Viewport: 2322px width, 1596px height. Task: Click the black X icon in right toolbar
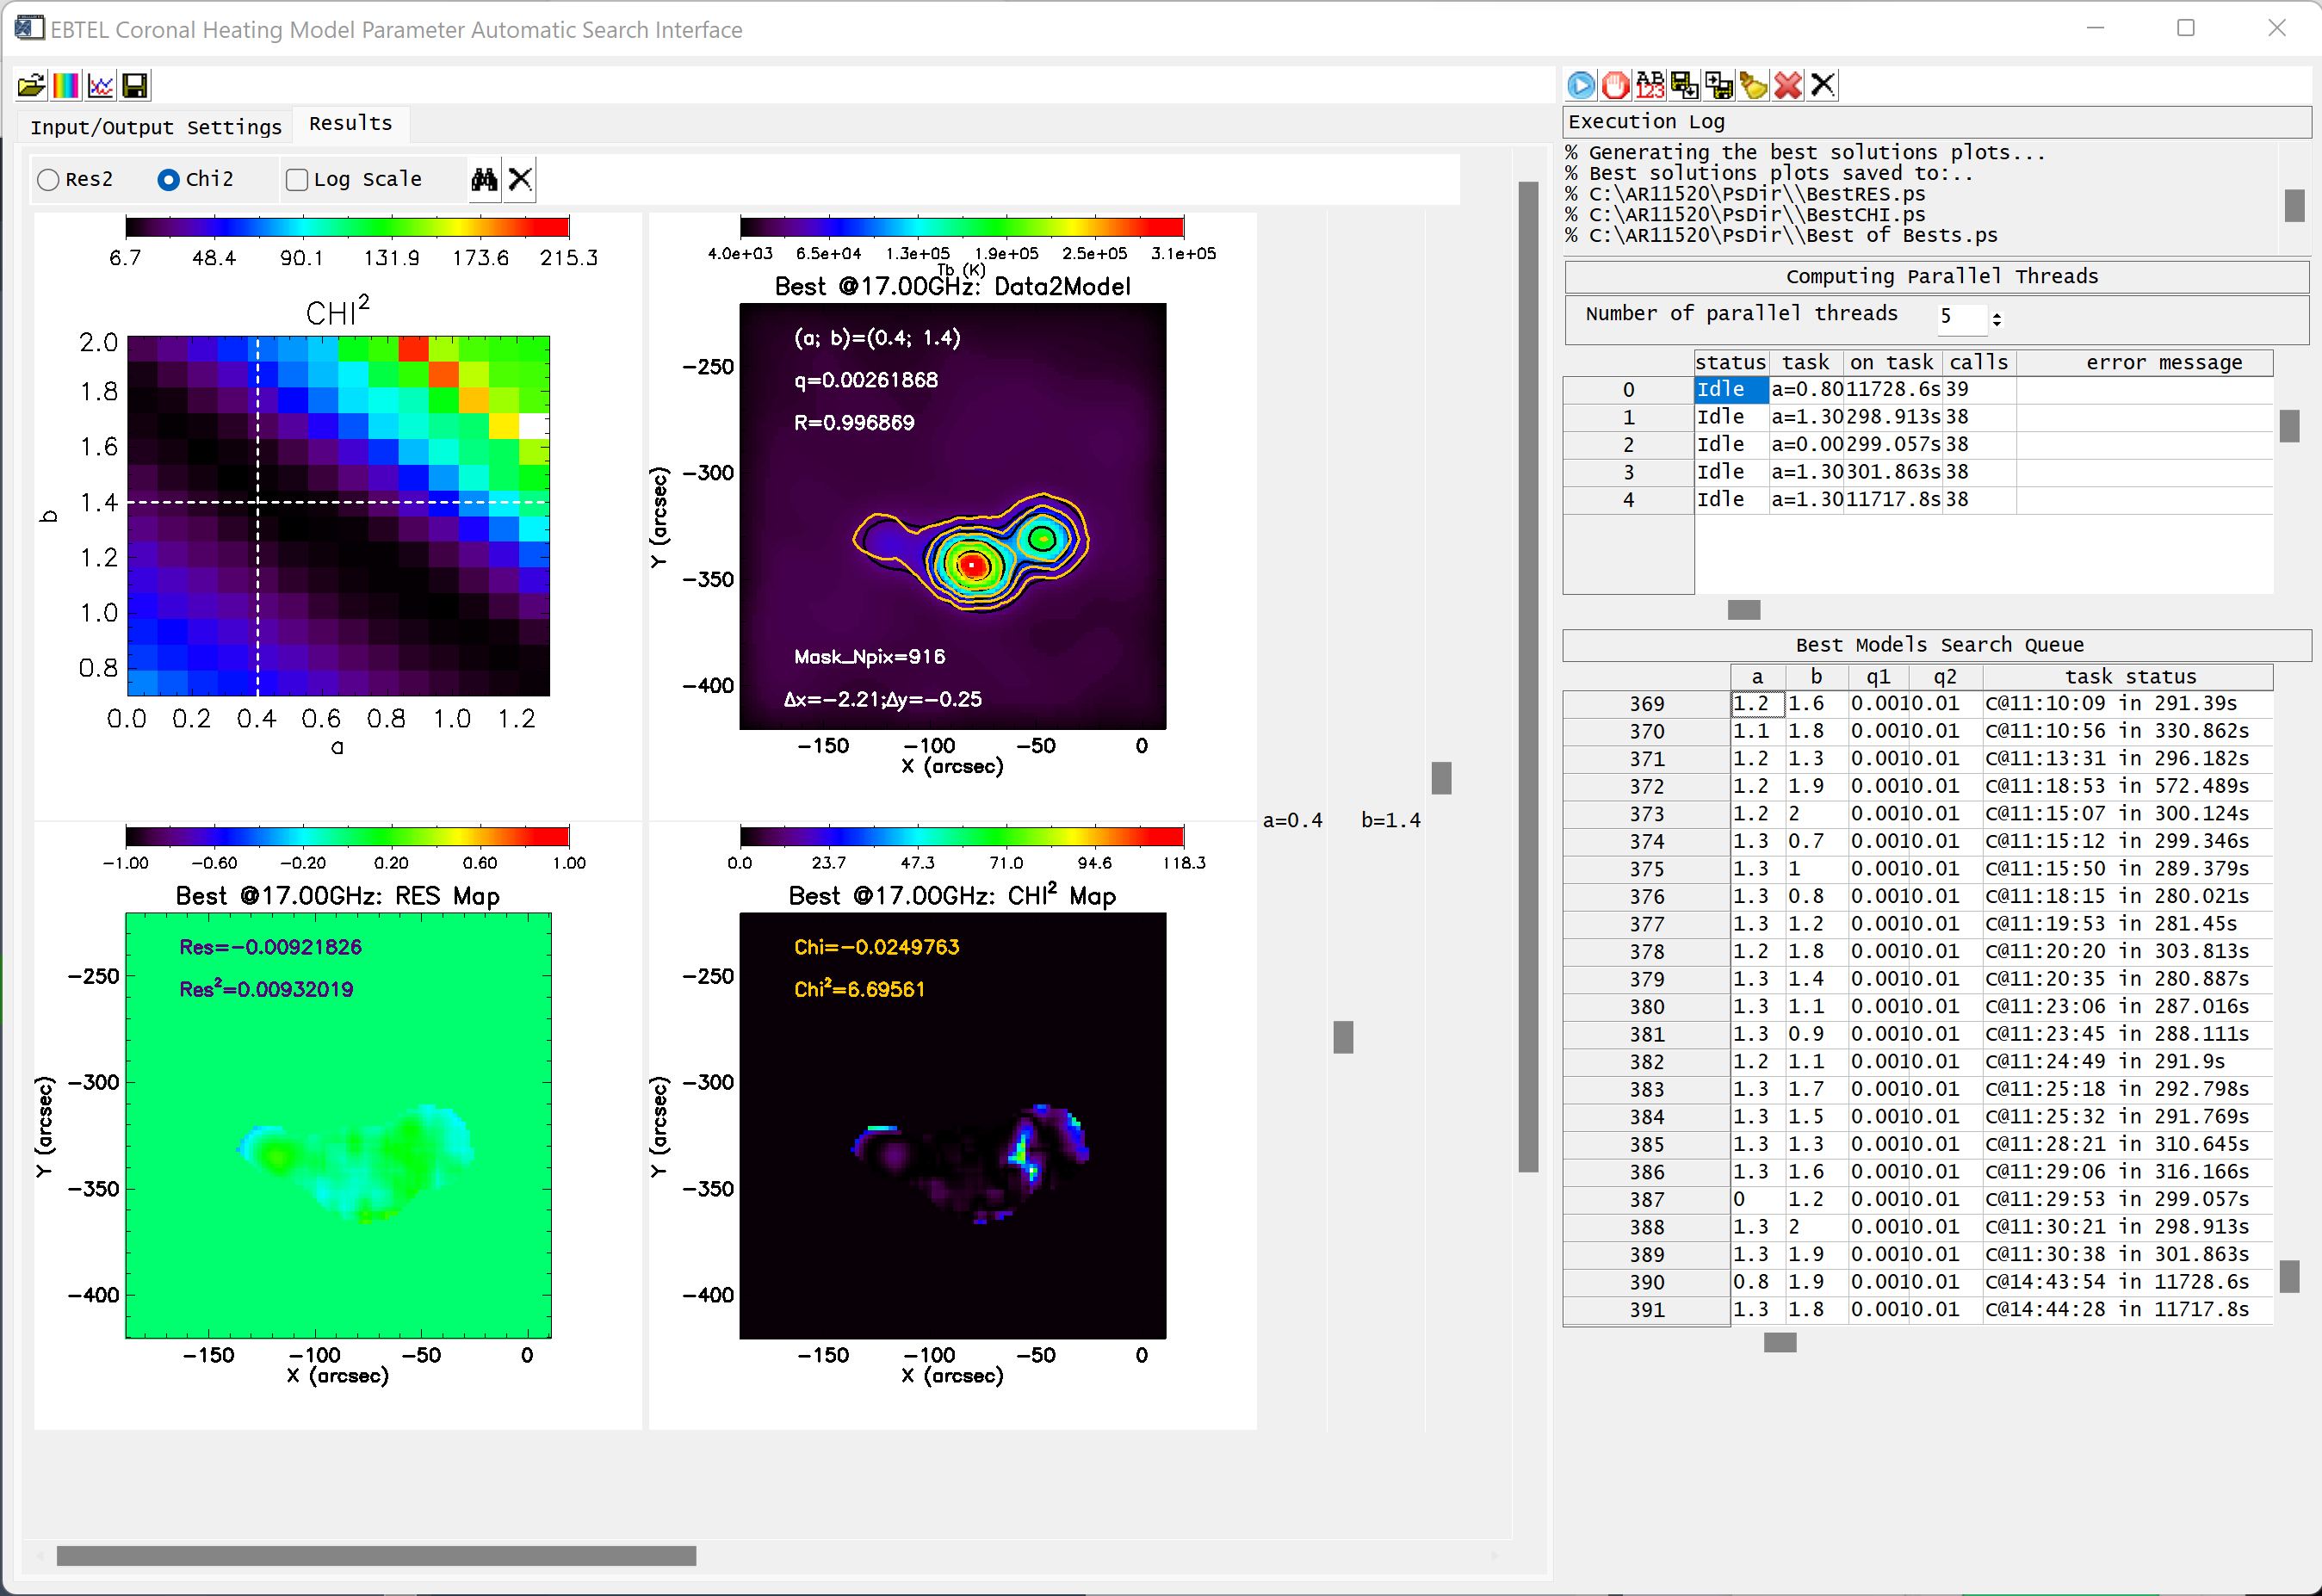1823,86
